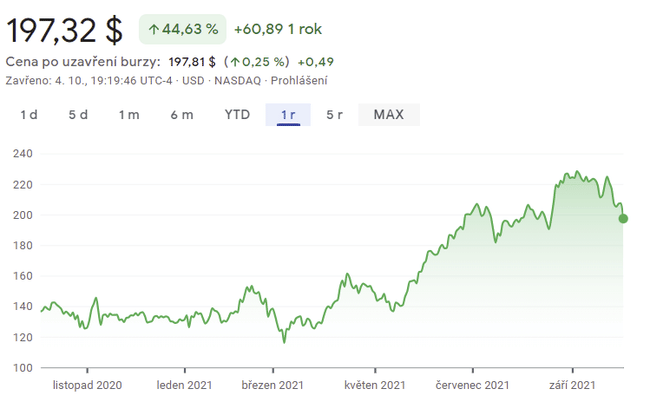
Task: Click the green 44,63 % change badge
Action: click(x=182, y=29)
